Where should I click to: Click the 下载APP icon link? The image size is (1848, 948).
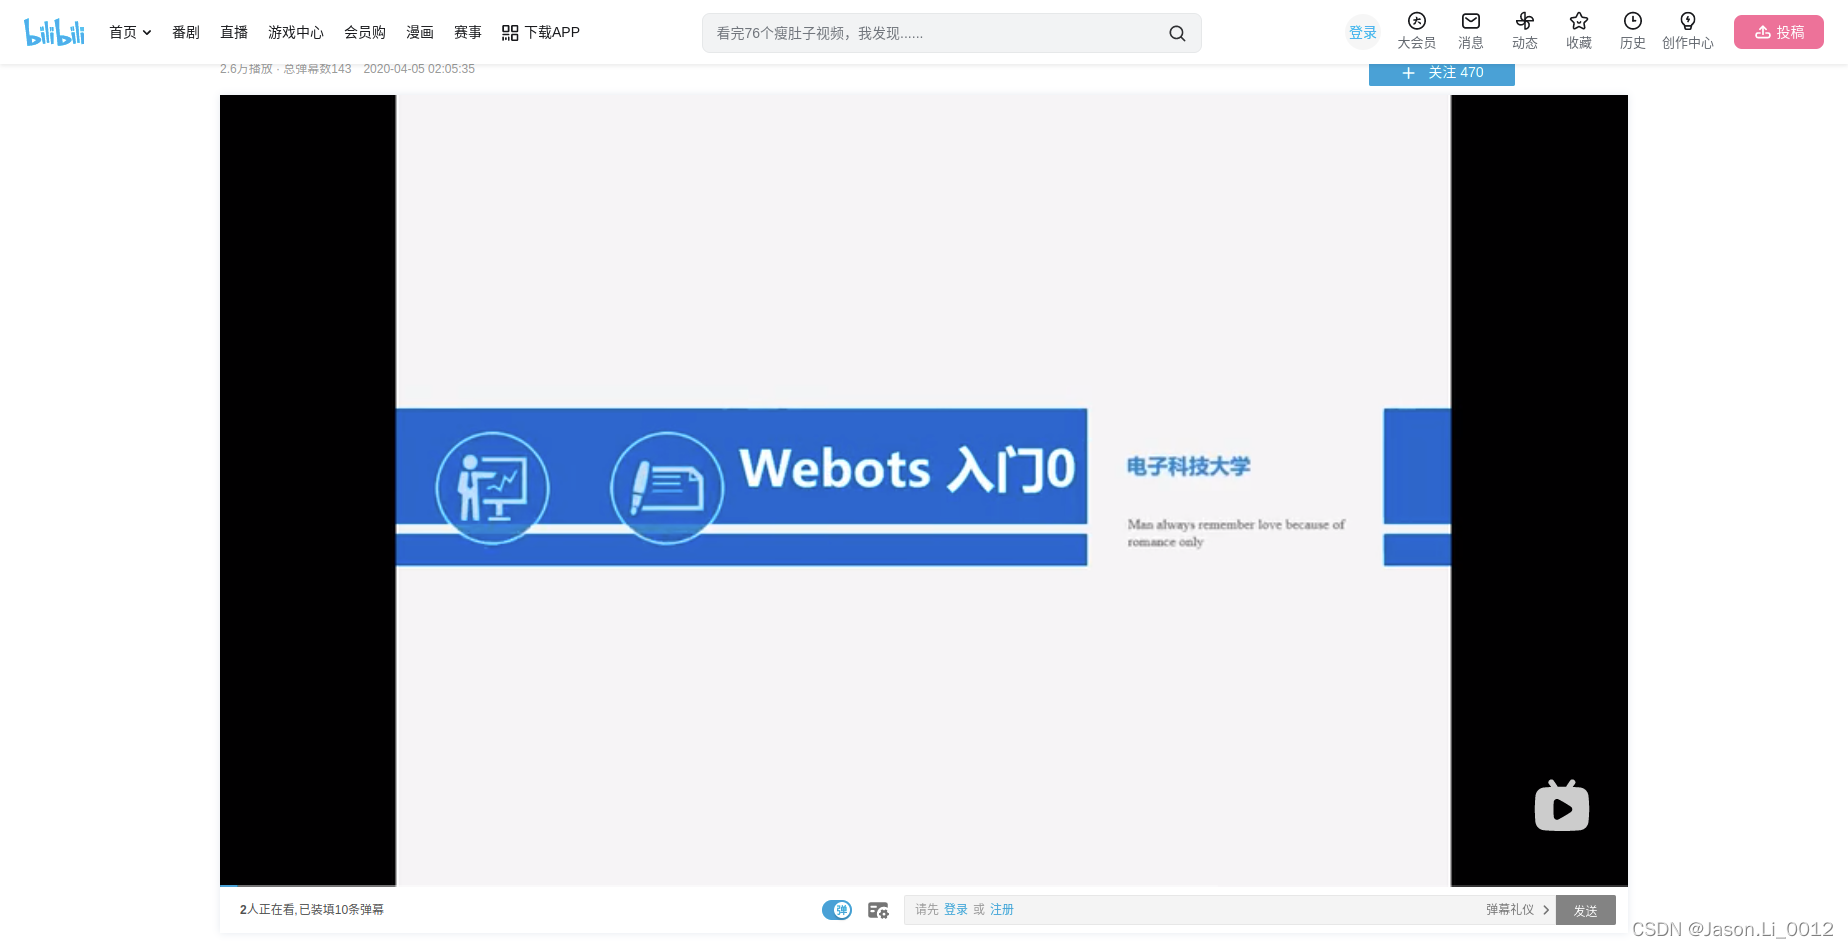point(541,32)
